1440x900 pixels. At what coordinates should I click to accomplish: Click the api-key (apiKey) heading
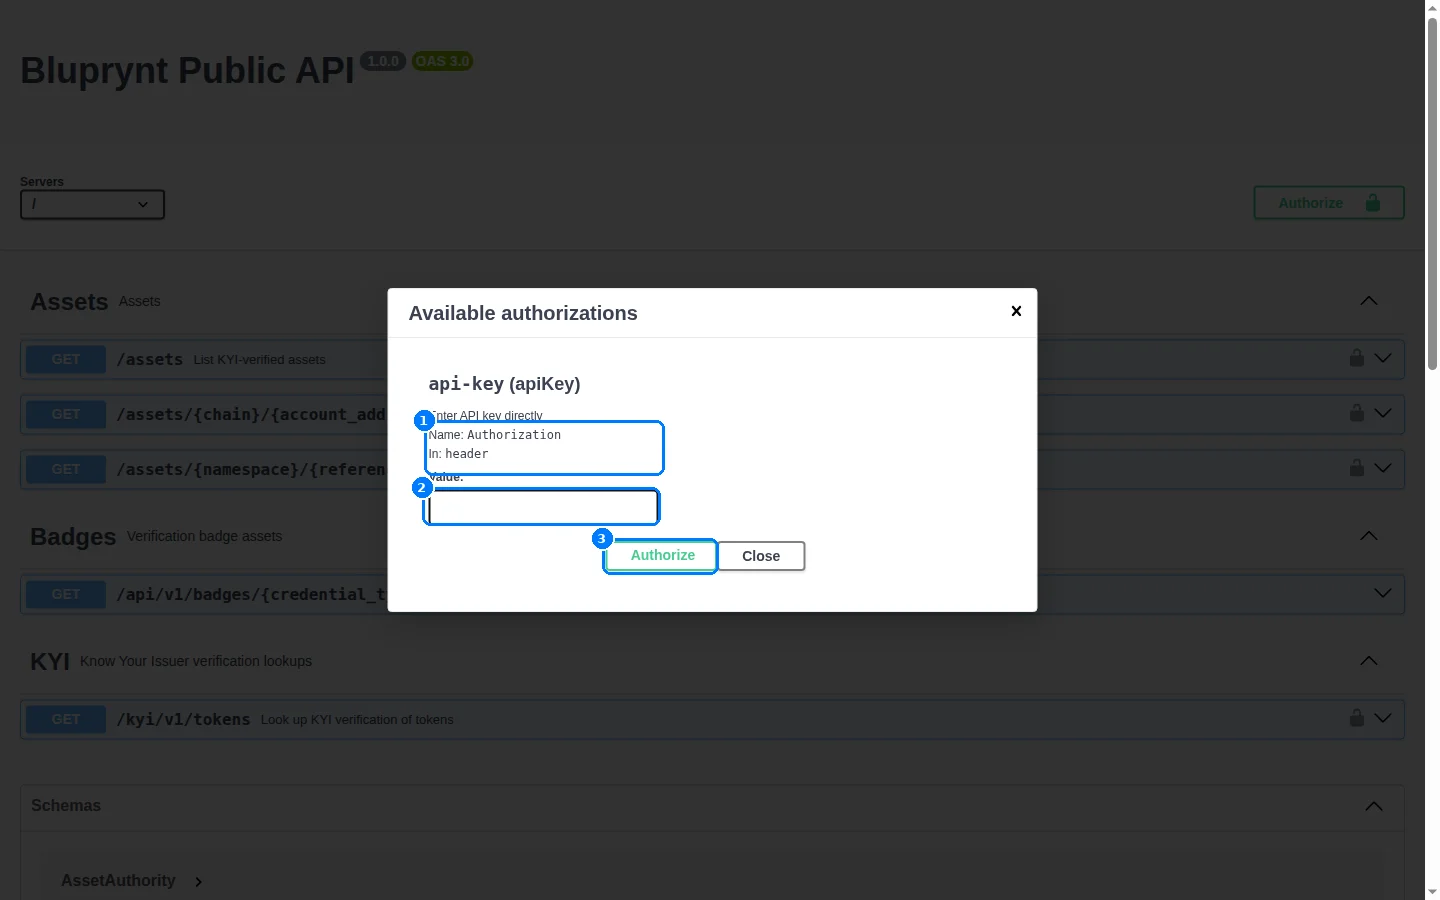click(504, 384)
